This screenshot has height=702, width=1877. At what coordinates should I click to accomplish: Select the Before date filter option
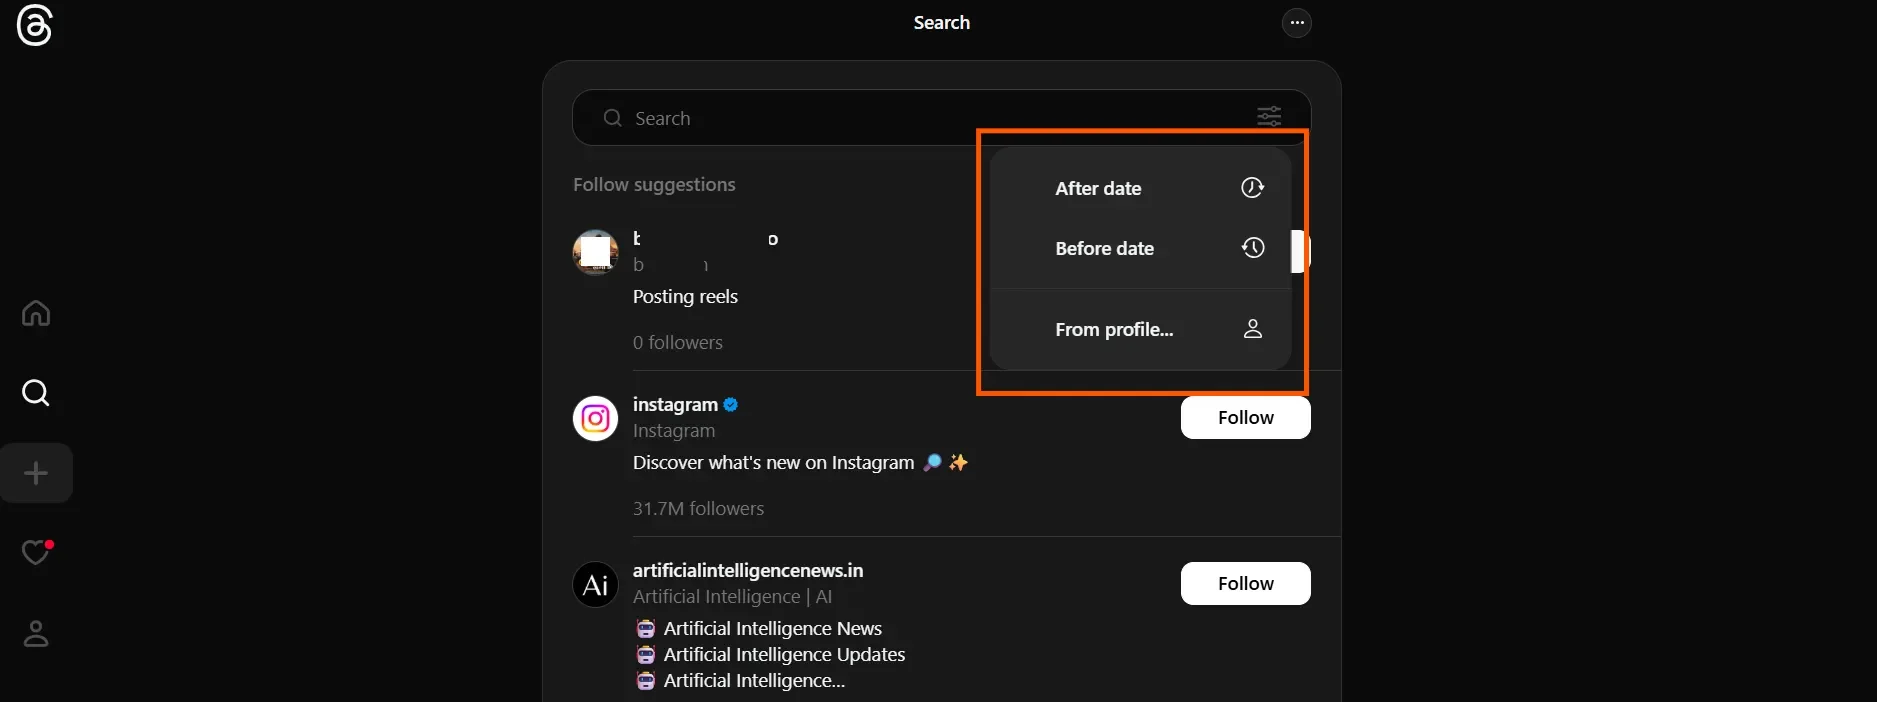pos(1104,249)
